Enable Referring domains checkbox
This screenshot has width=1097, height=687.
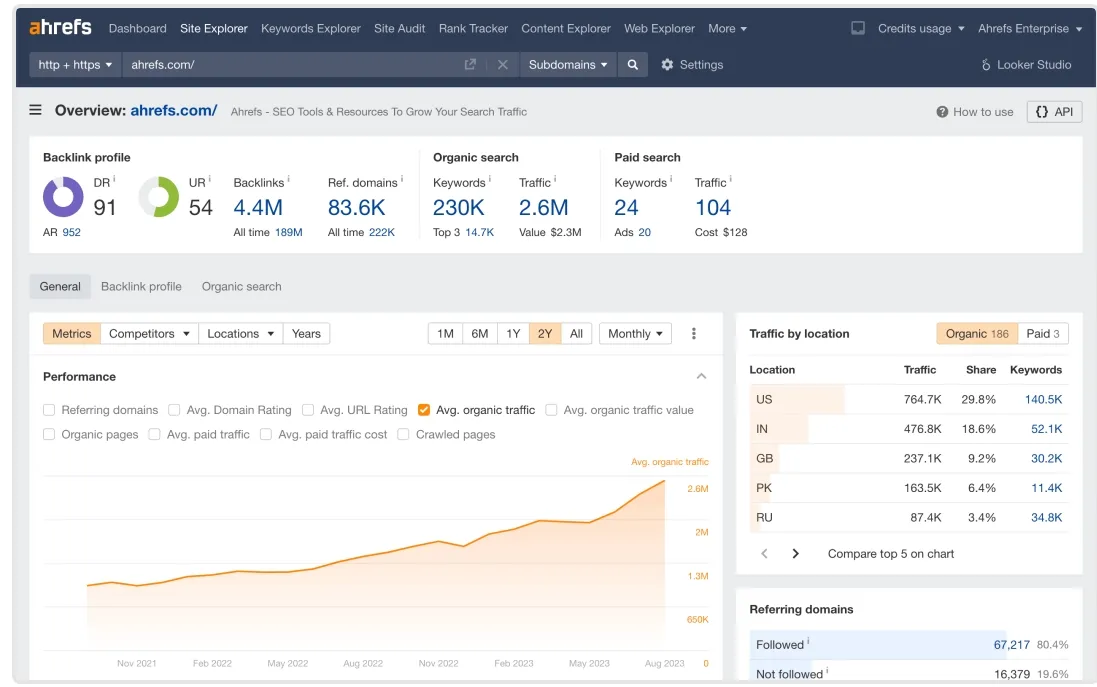(49, 410)
